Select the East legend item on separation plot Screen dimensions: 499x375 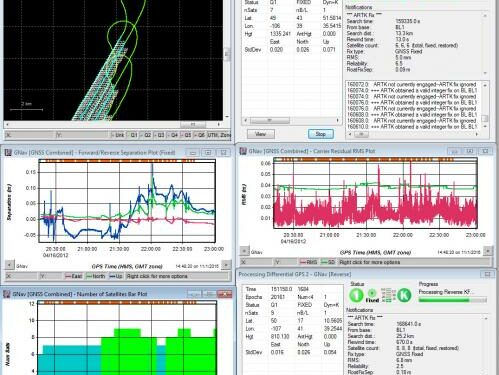pyautogui.click(x=74, y=276)
